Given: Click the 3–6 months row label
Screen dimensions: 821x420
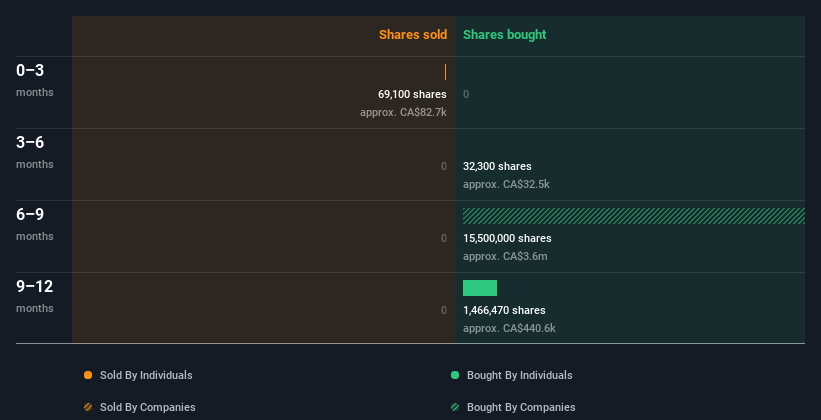Looking at the screenshot, I should click(35, 152).
